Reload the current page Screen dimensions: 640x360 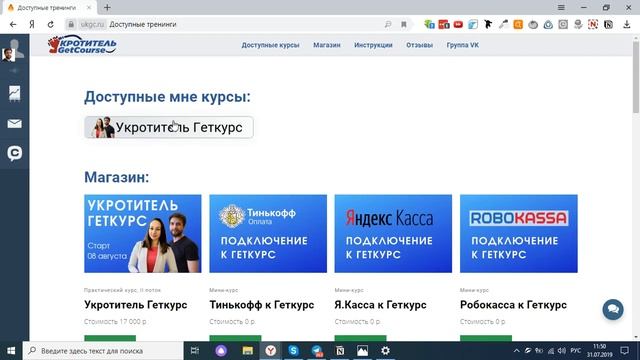(51, 24)
